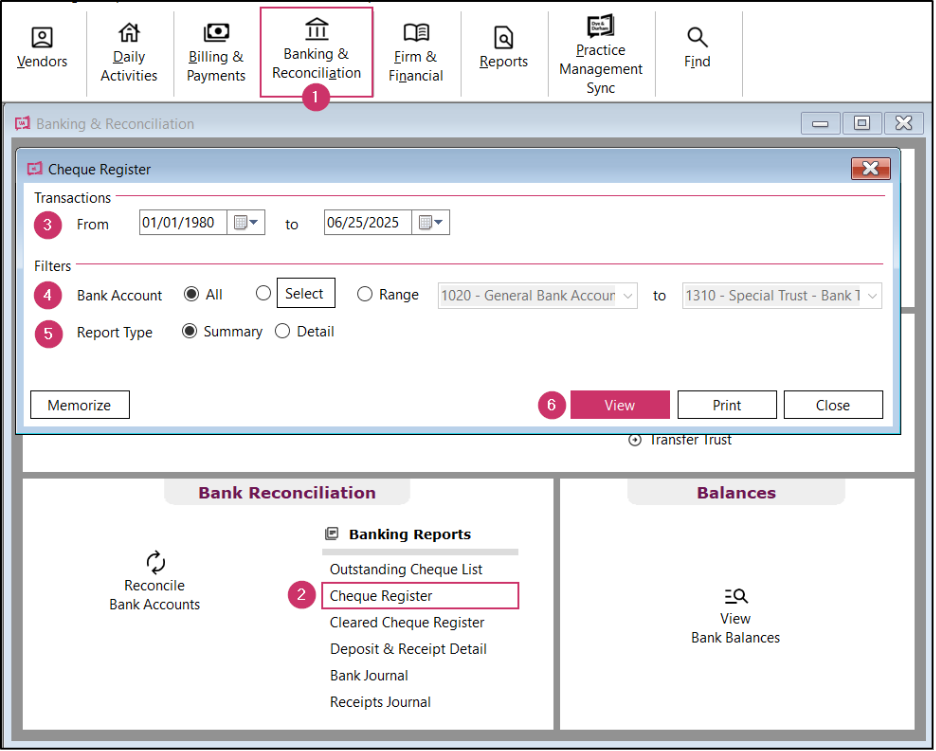Open the Vendors toolbar icon
The width and height of the screenshot is (936, 751).
(x=42, y=48)
